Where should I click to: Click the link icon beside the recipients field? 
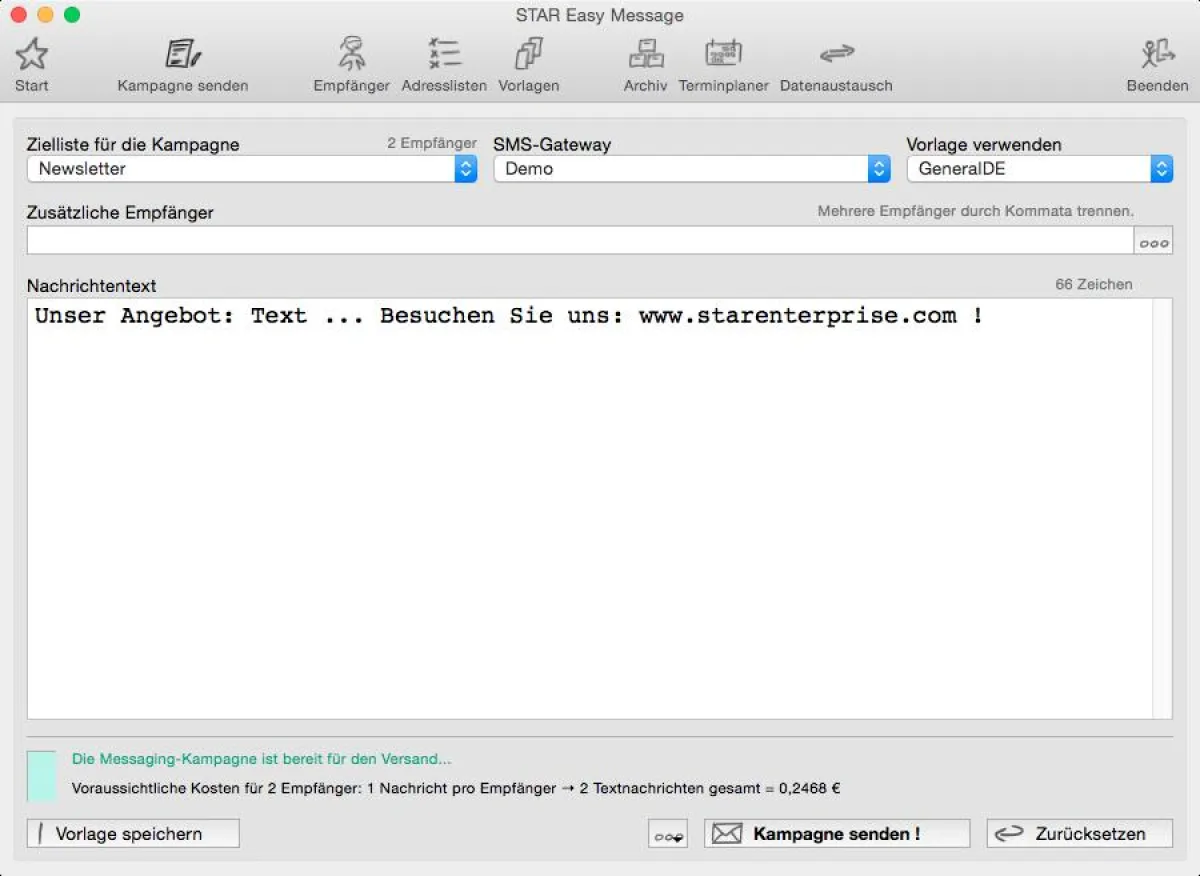pos(1154,240)
